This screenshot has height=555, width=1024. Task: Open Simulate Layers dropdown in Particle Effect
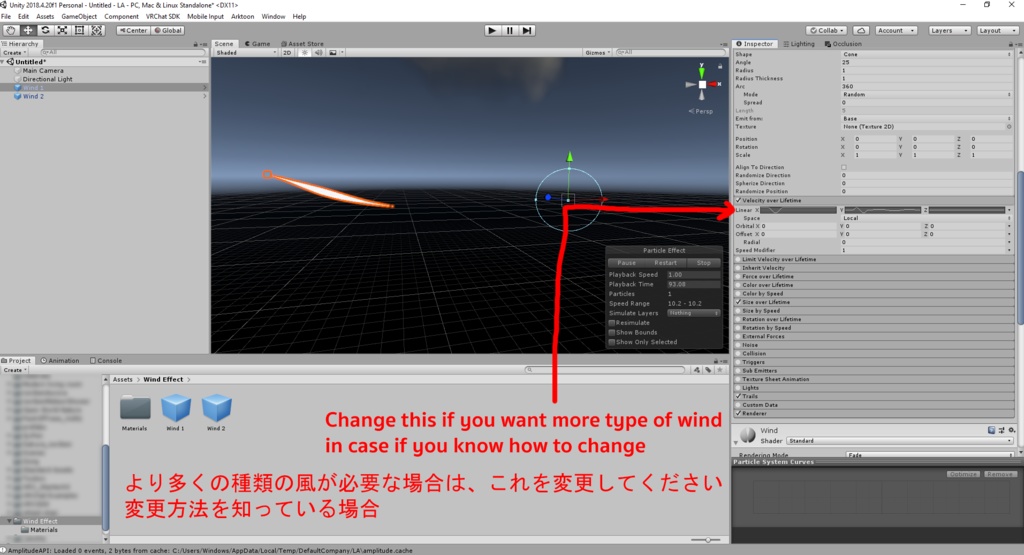694,313
